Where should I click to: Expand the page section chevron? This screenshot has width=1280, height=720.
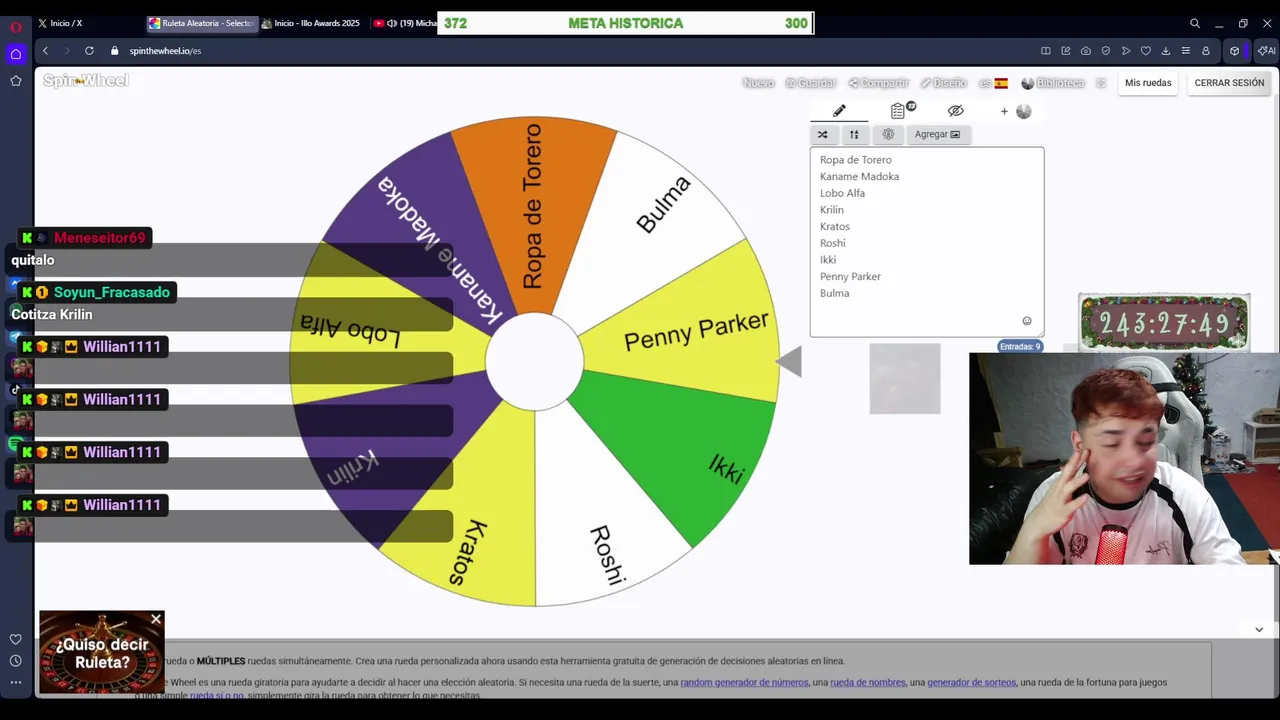1259,629
